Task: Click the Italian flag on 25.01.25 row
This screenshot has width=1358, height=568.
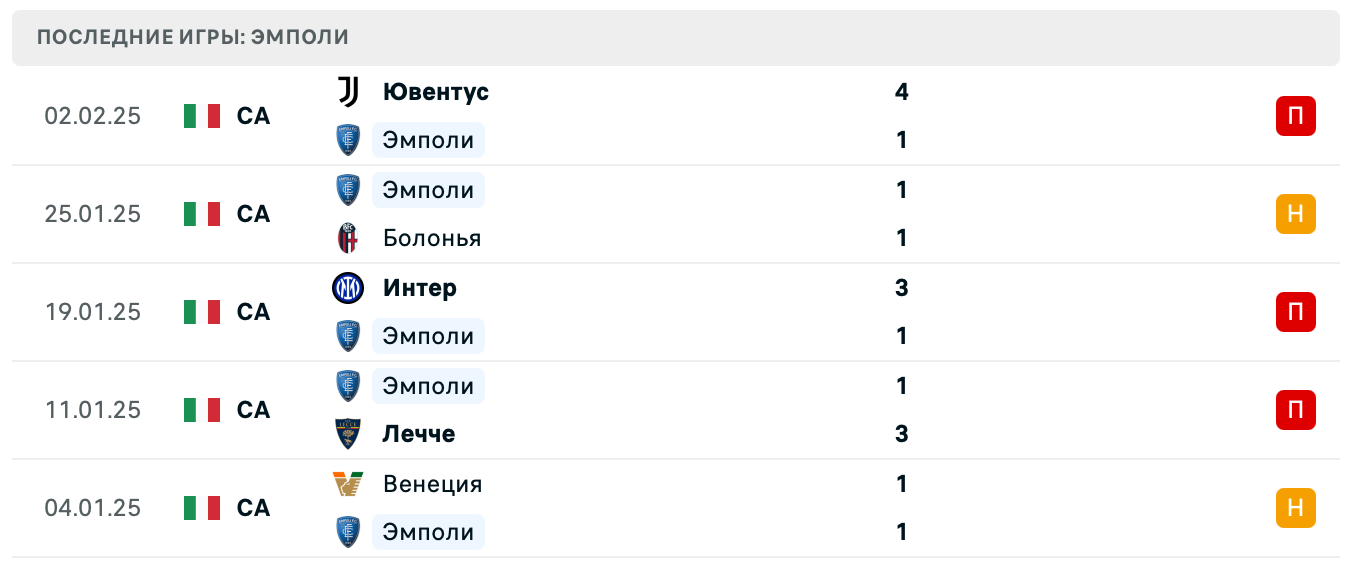Action: tap(202, 214)
